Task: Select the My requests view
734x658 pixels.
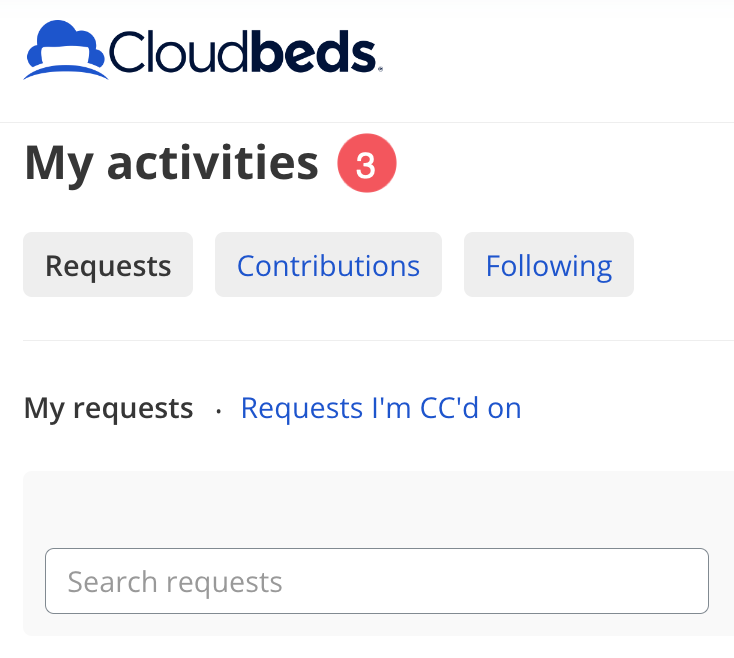Action: 108,408
